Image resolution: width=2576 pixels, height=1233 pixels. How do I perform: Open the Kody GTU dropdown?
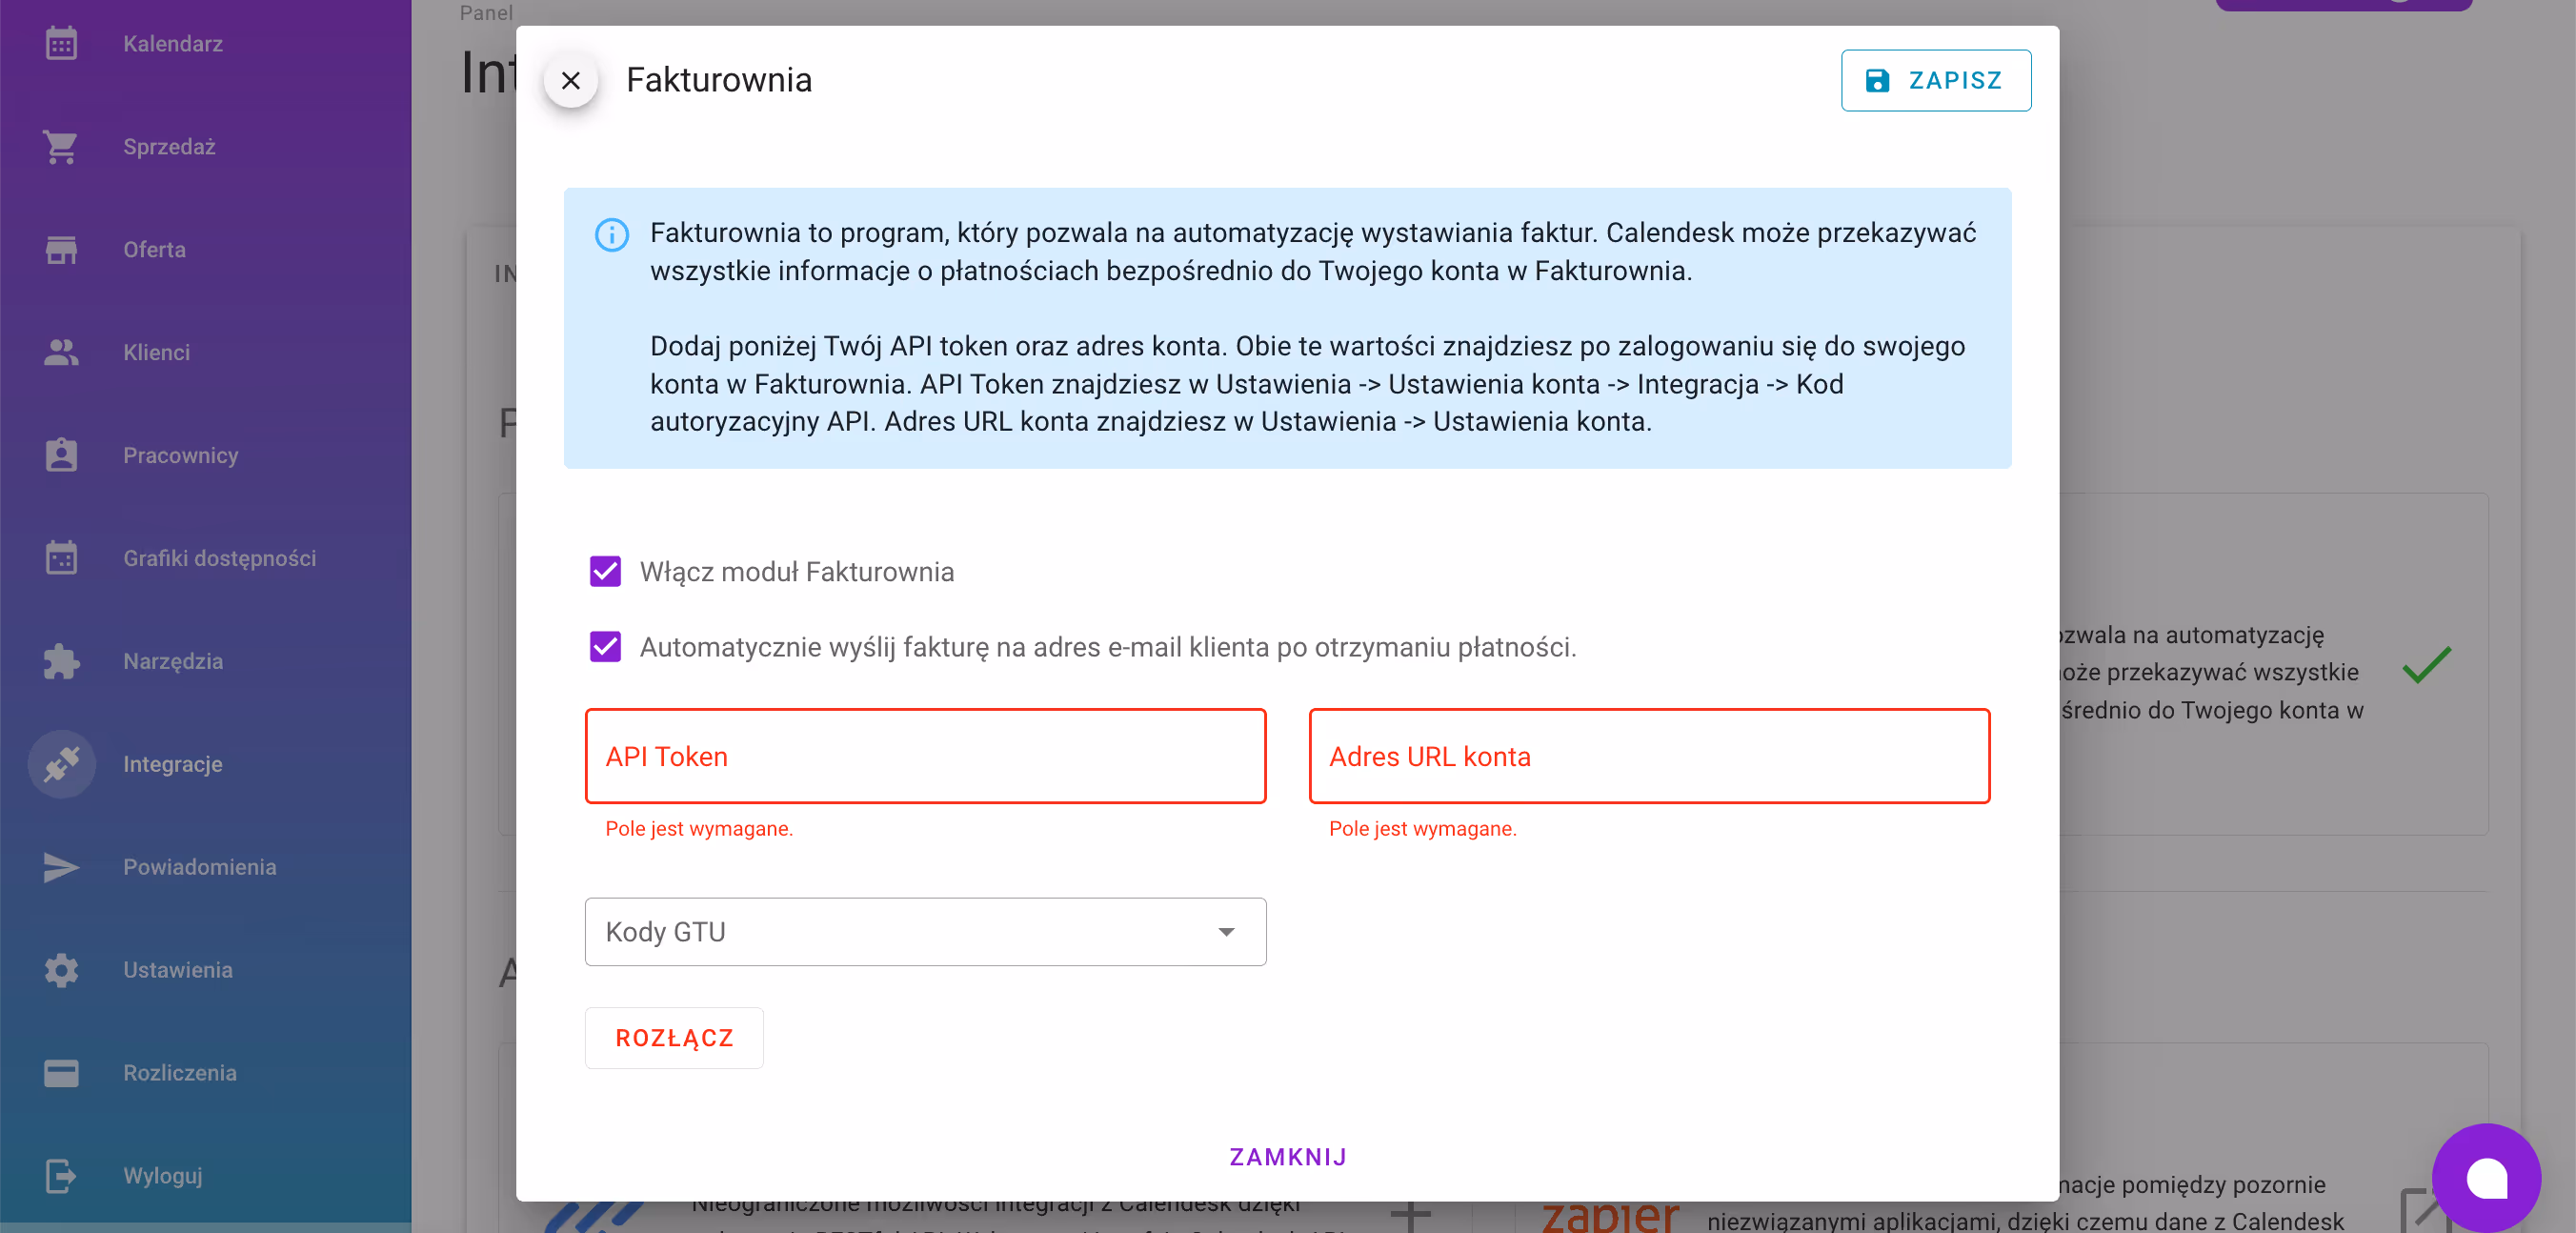[x=924, y=931]
